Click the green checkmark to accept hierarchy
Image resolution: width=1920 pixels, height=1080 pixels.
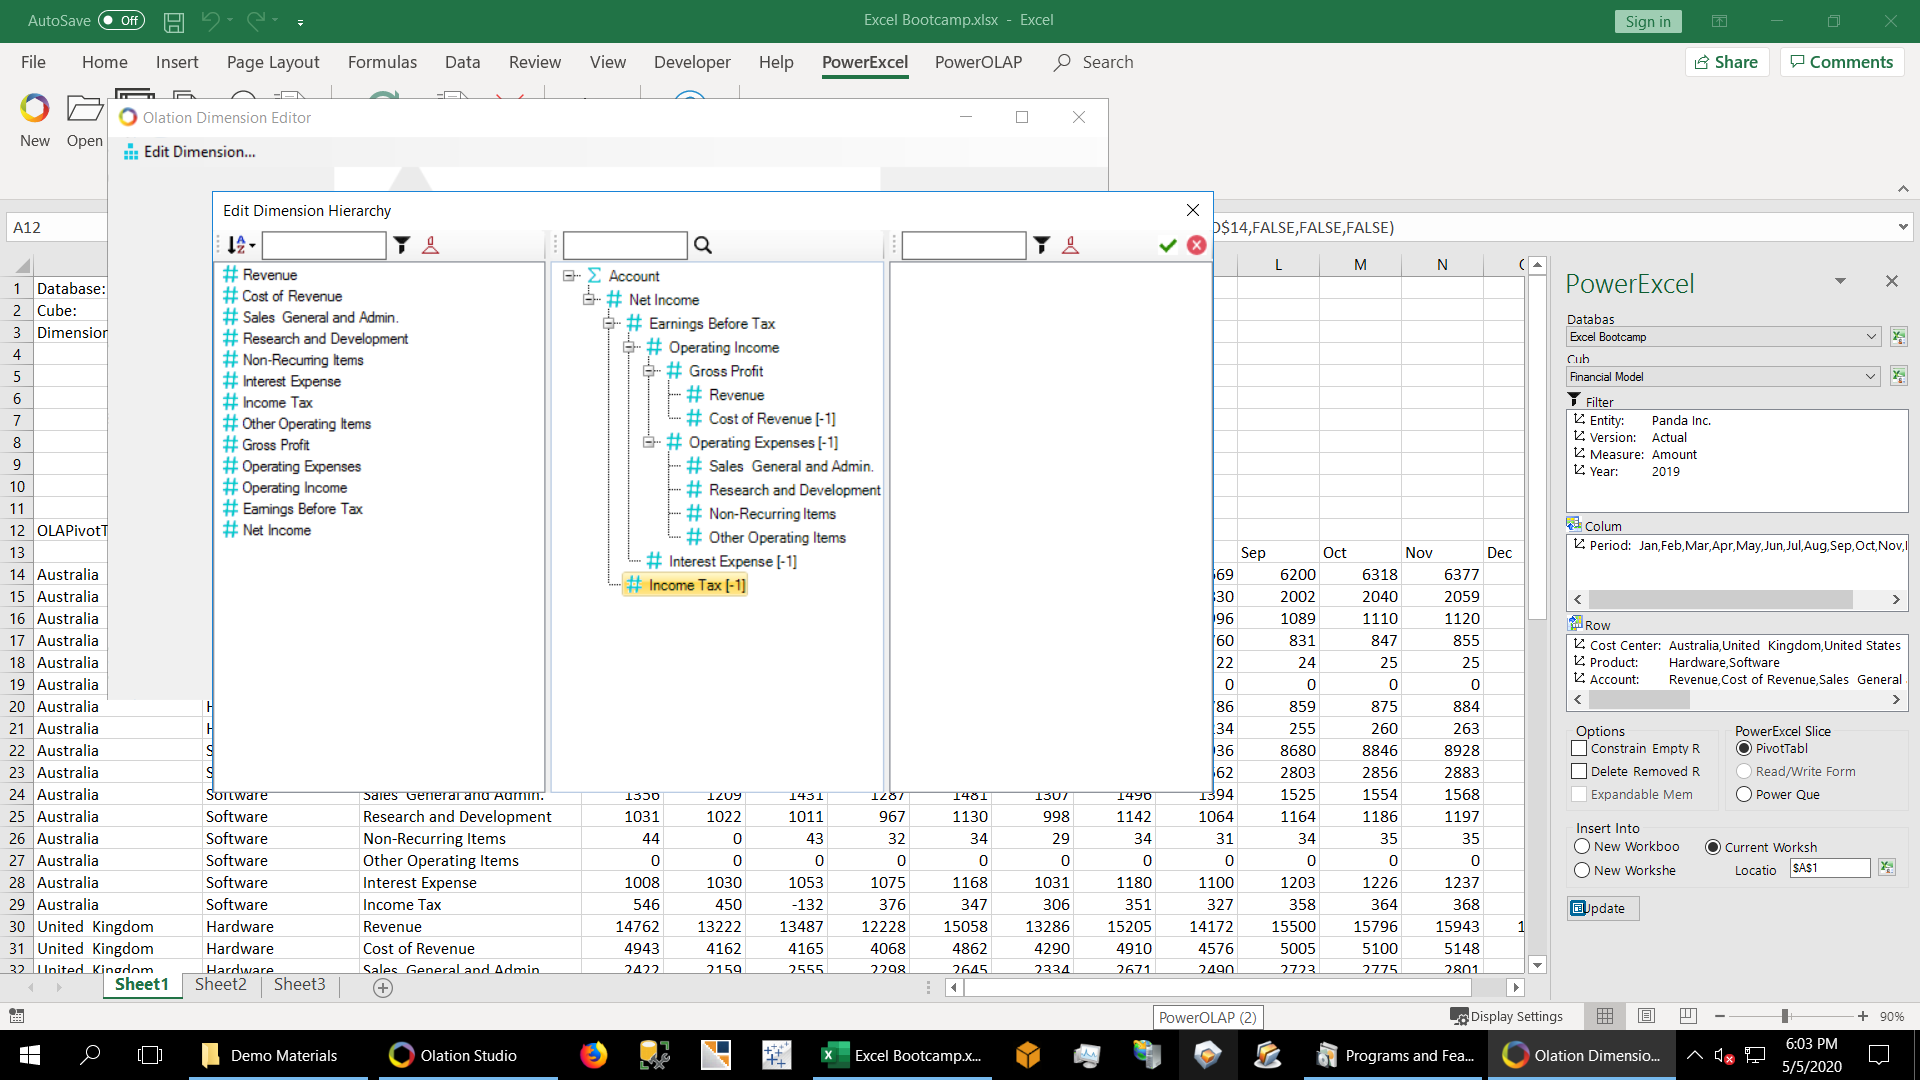(x=1167, y=245)
